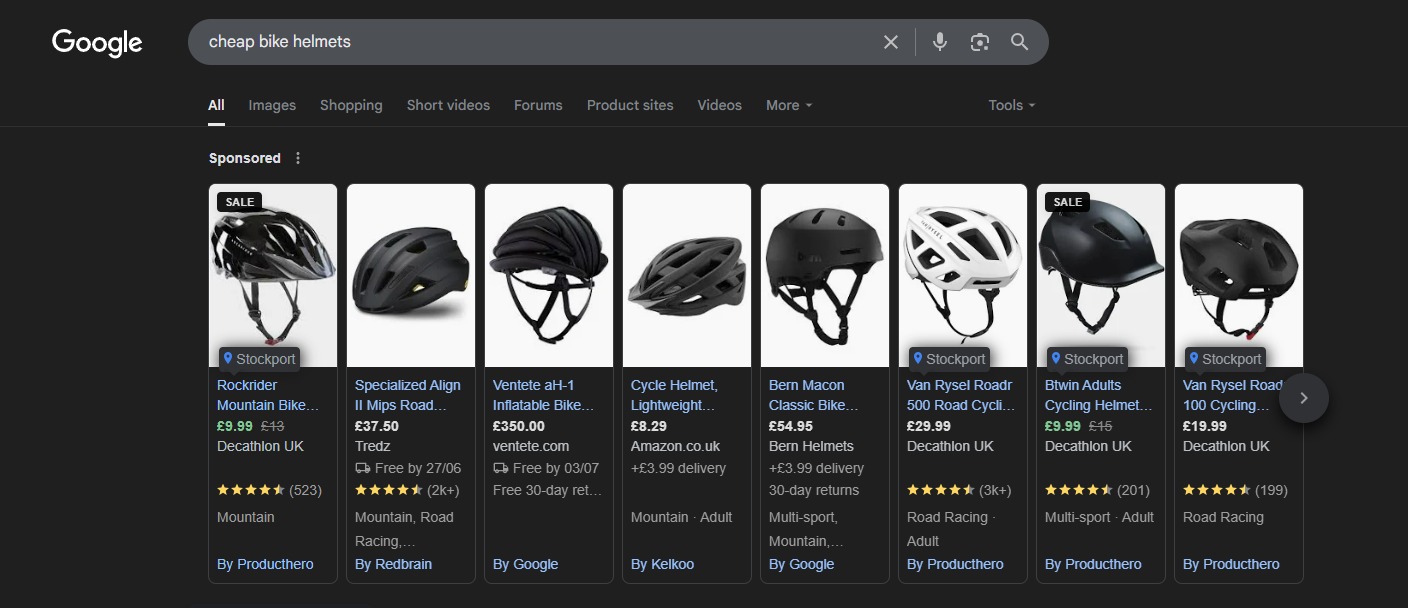This screenshot has width=1408, height=608.
Task: Open Amazon Cycle Helmet Lightweight image
Action: [x=687, y=275]
